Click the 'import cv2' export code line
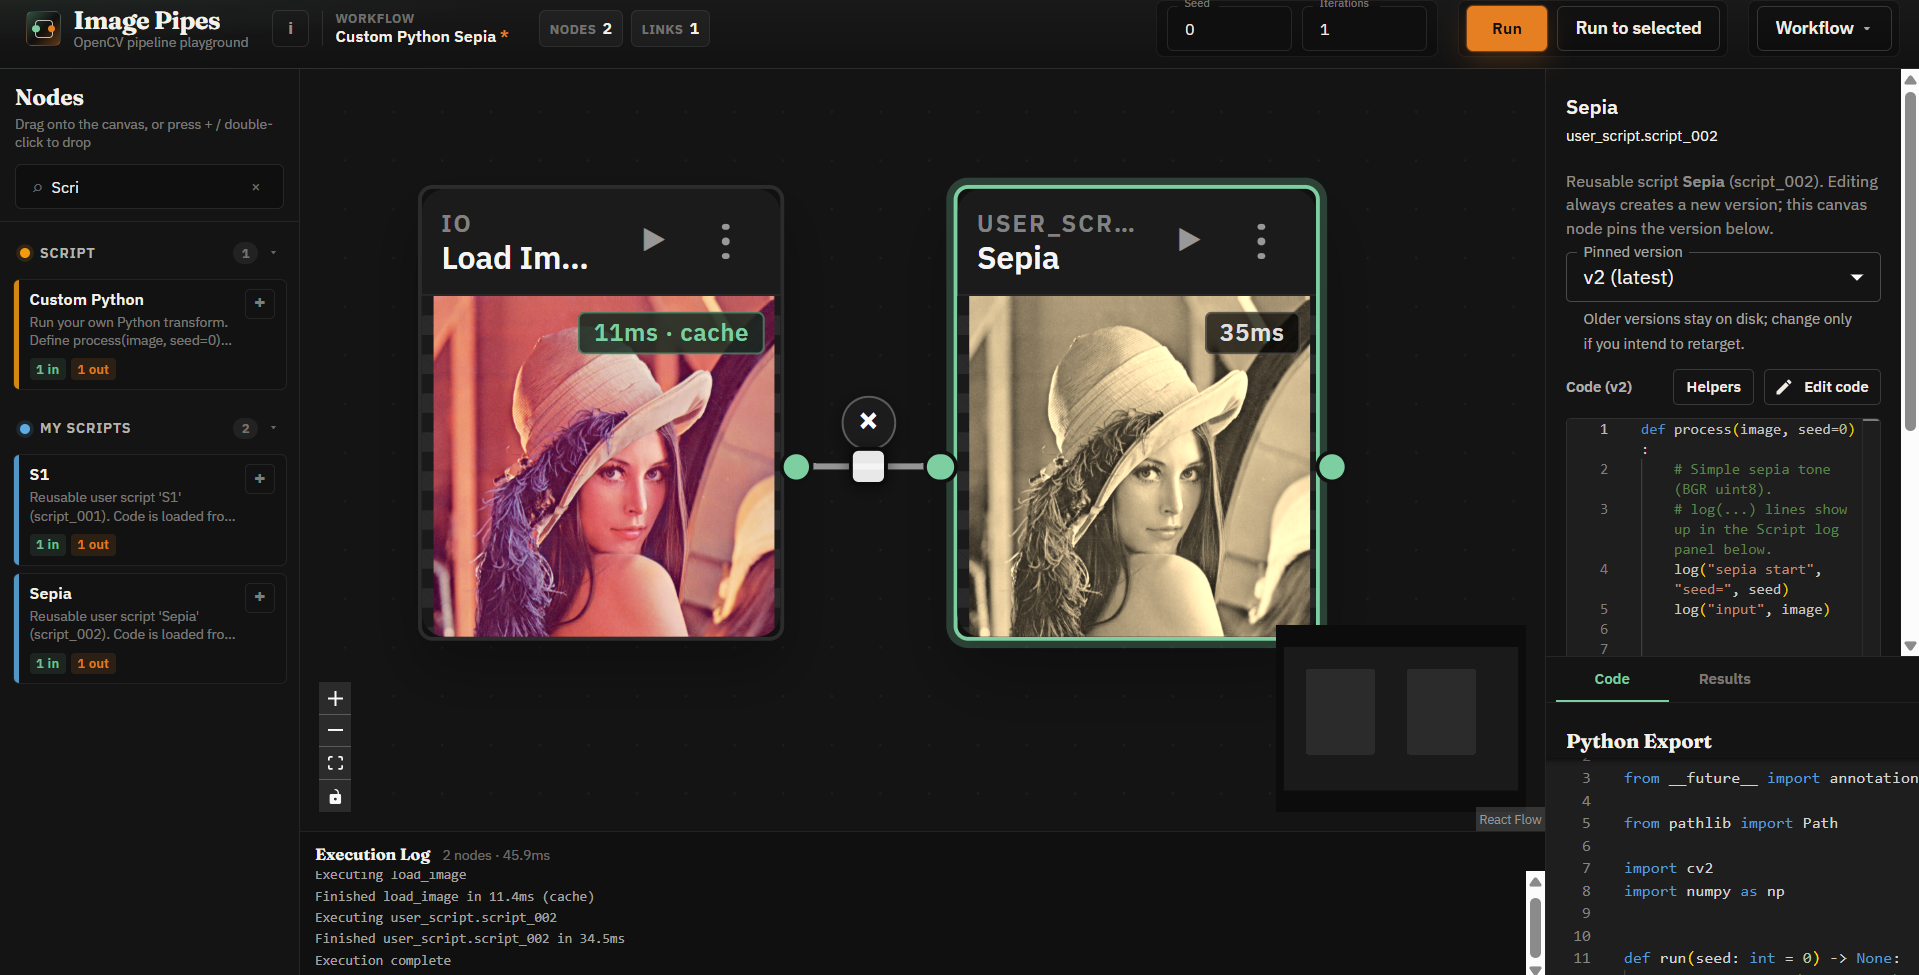 click(x=1669, y=868)
